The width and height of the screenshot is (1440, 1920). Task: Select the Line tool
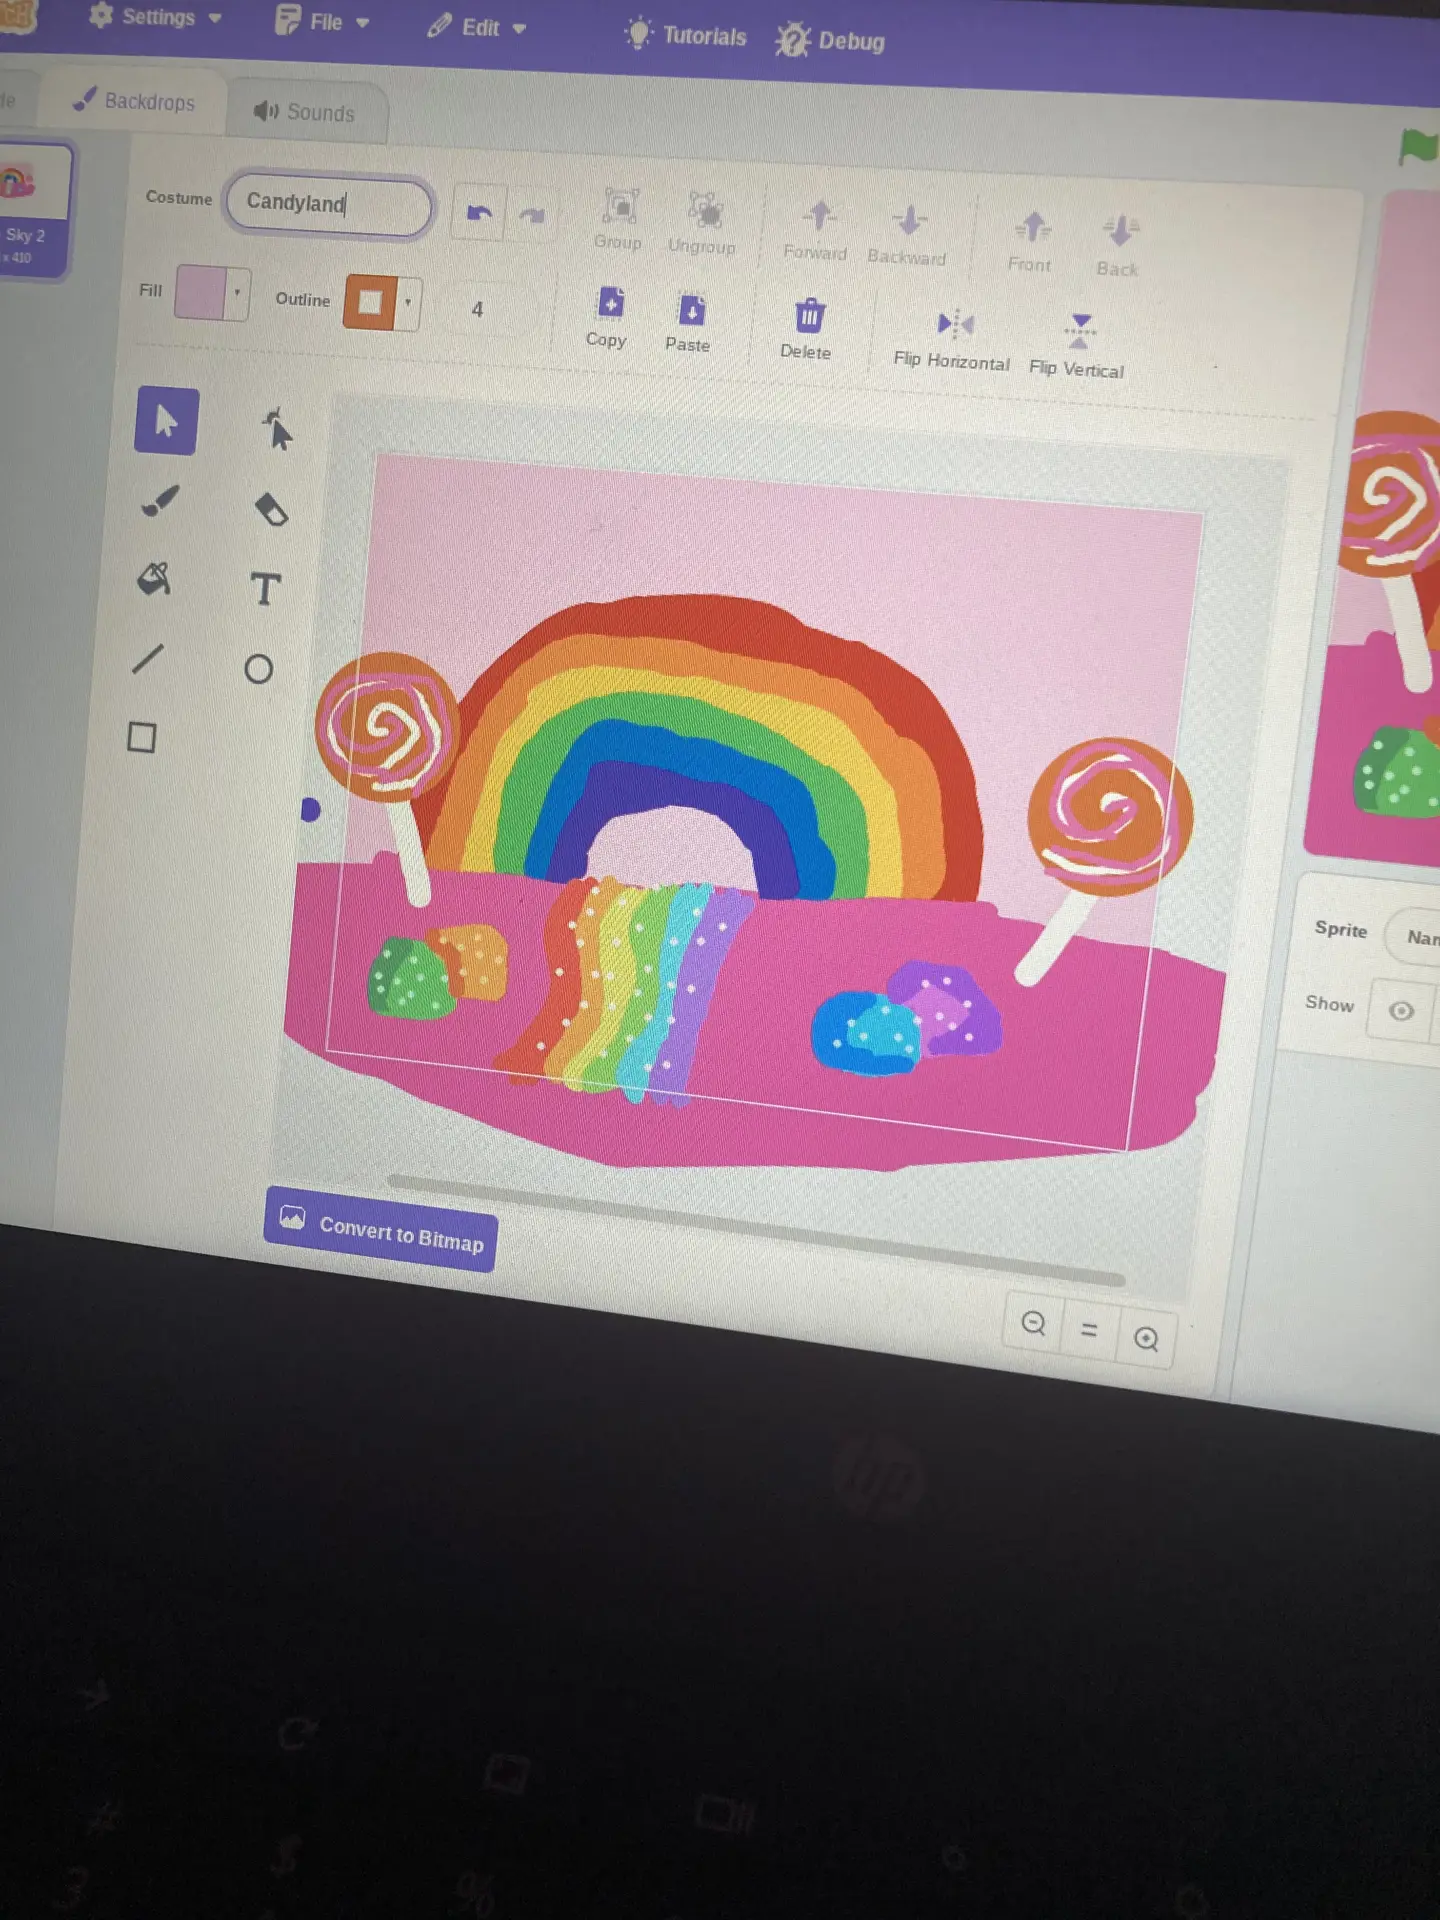click(148, 659)
